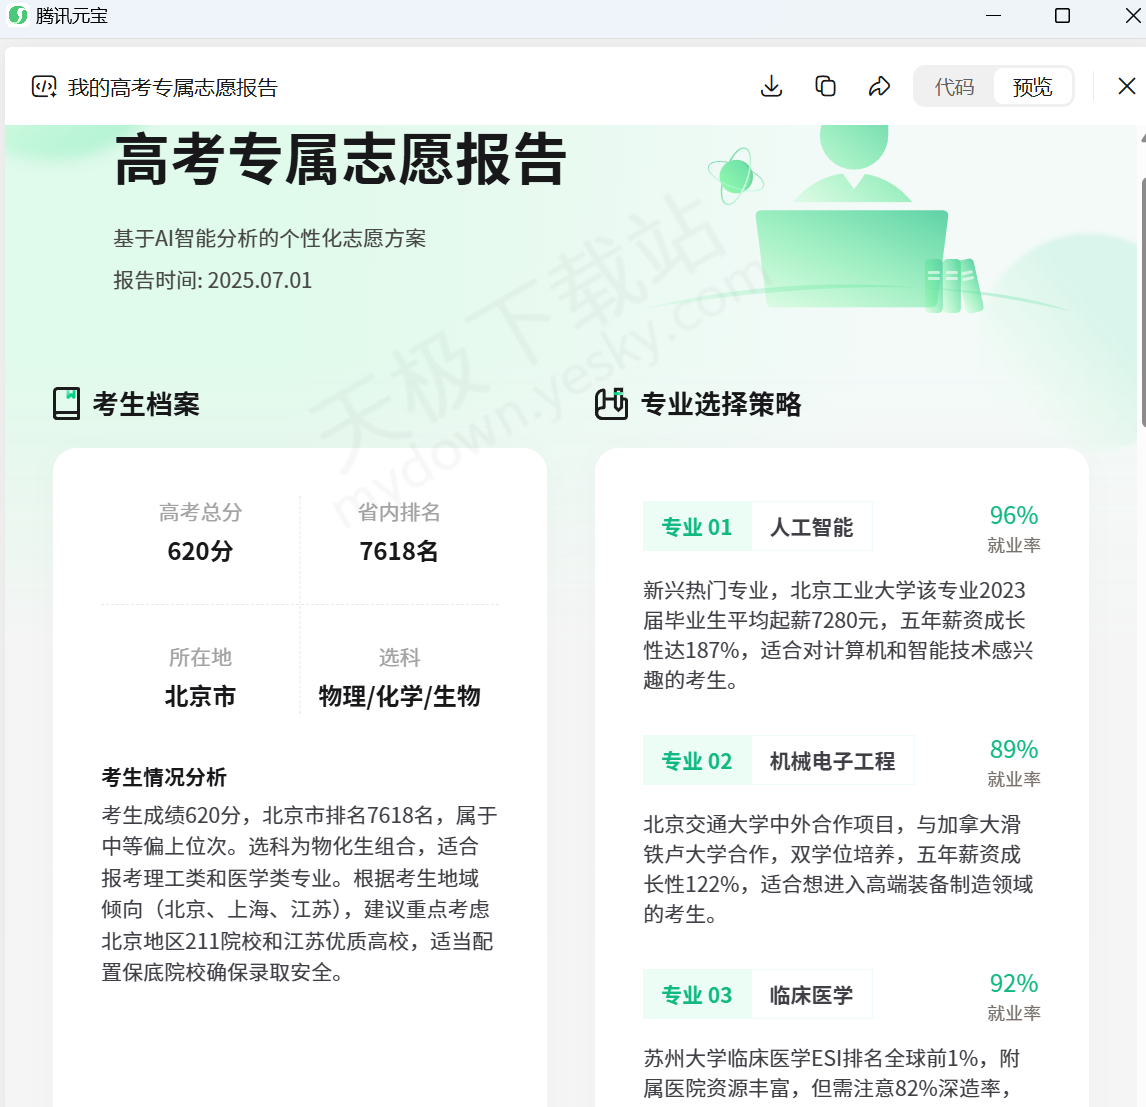Viewport: 1146px width, 1107px height.
Task: Click the 人工智能 major tag
Action: 811,527
